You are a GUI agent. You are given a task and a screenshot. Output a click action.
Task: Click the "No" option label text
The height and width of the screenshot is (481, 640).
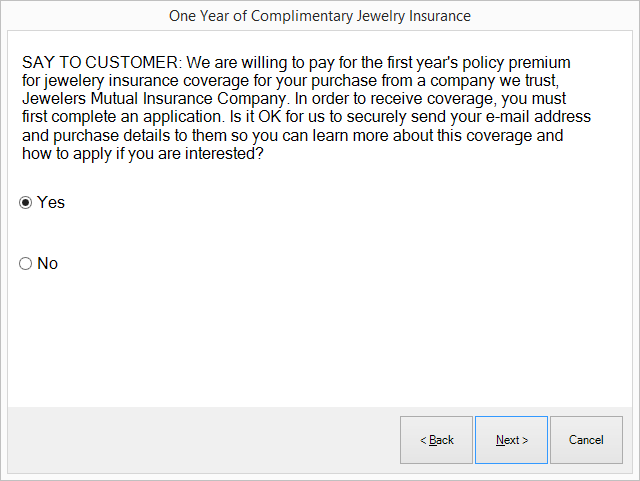pos(48,264)
